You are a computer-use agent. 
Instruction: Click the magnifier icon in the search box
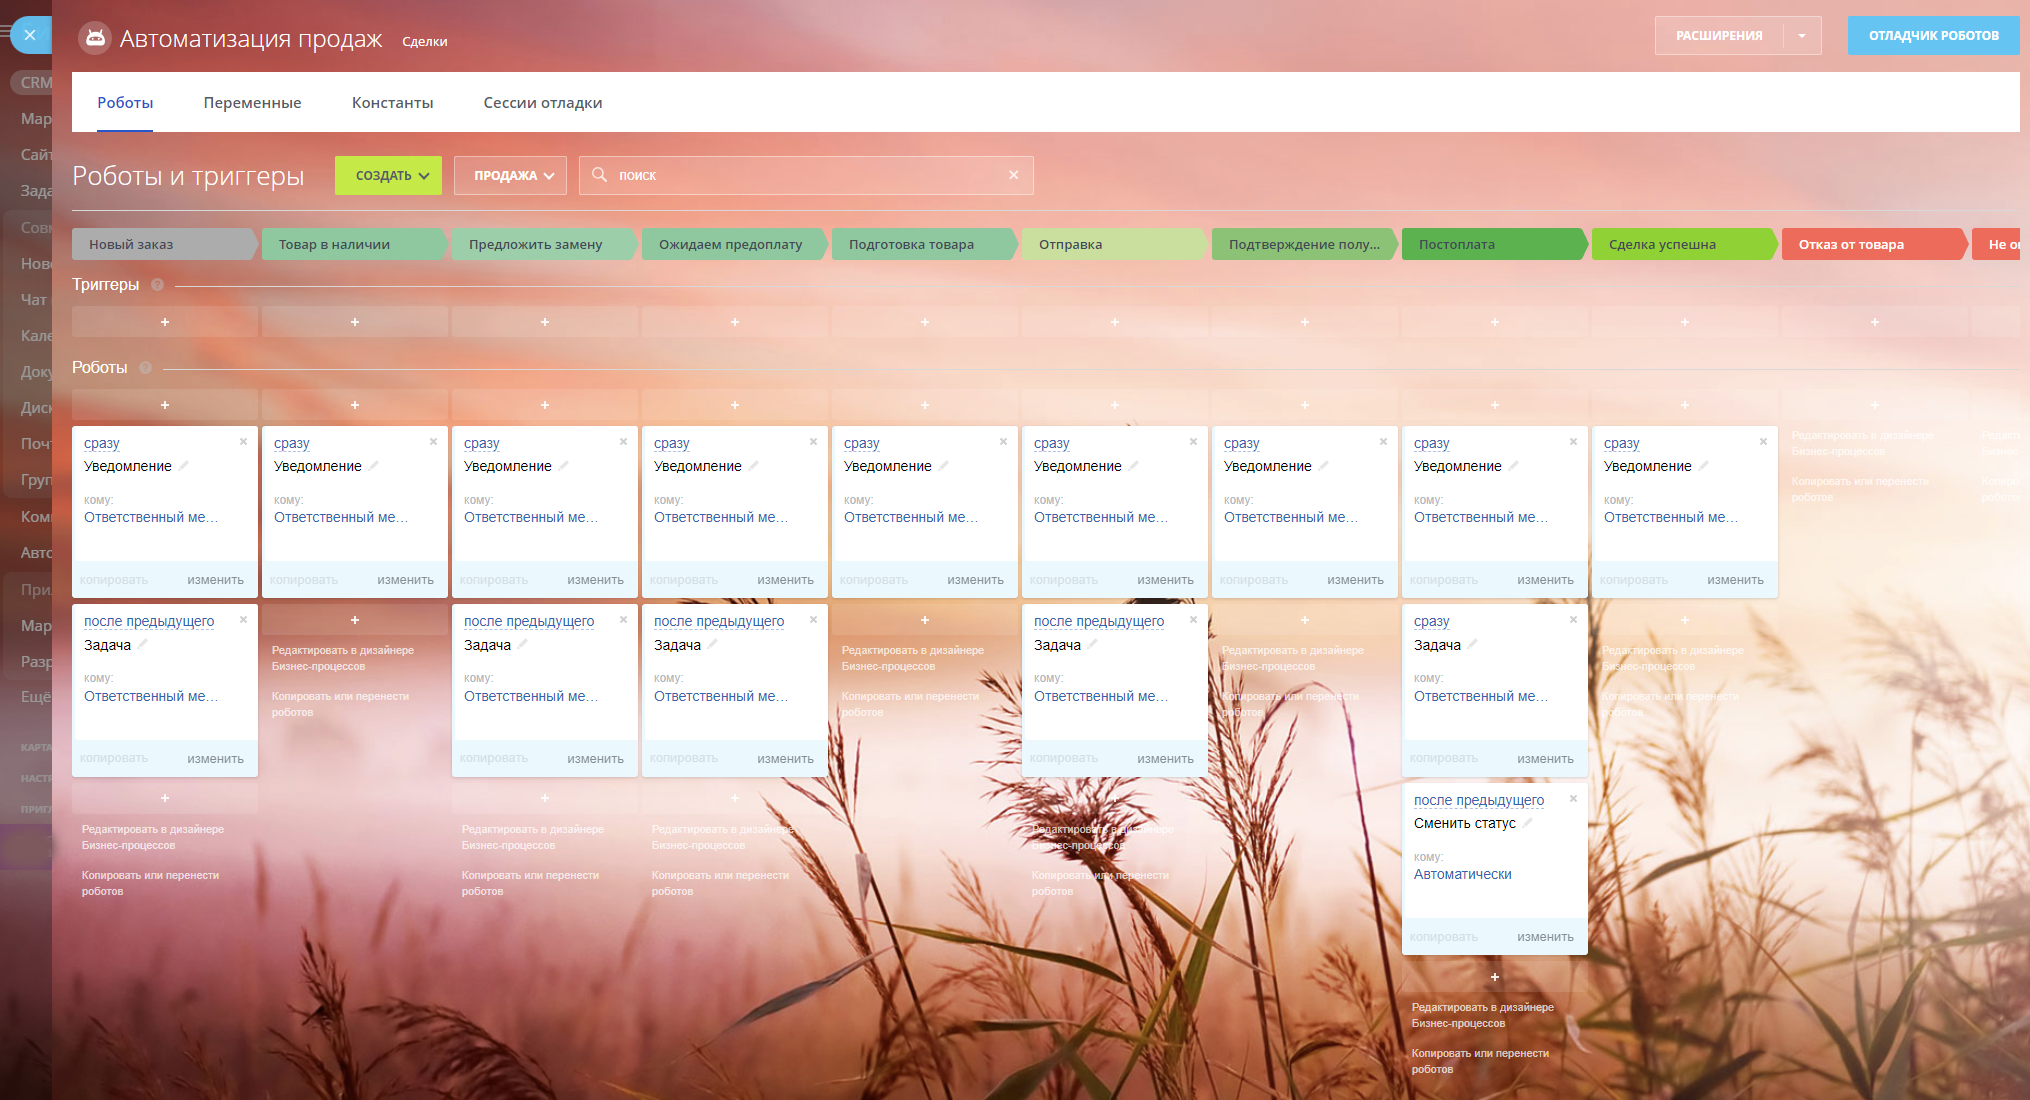click(599, 175)
